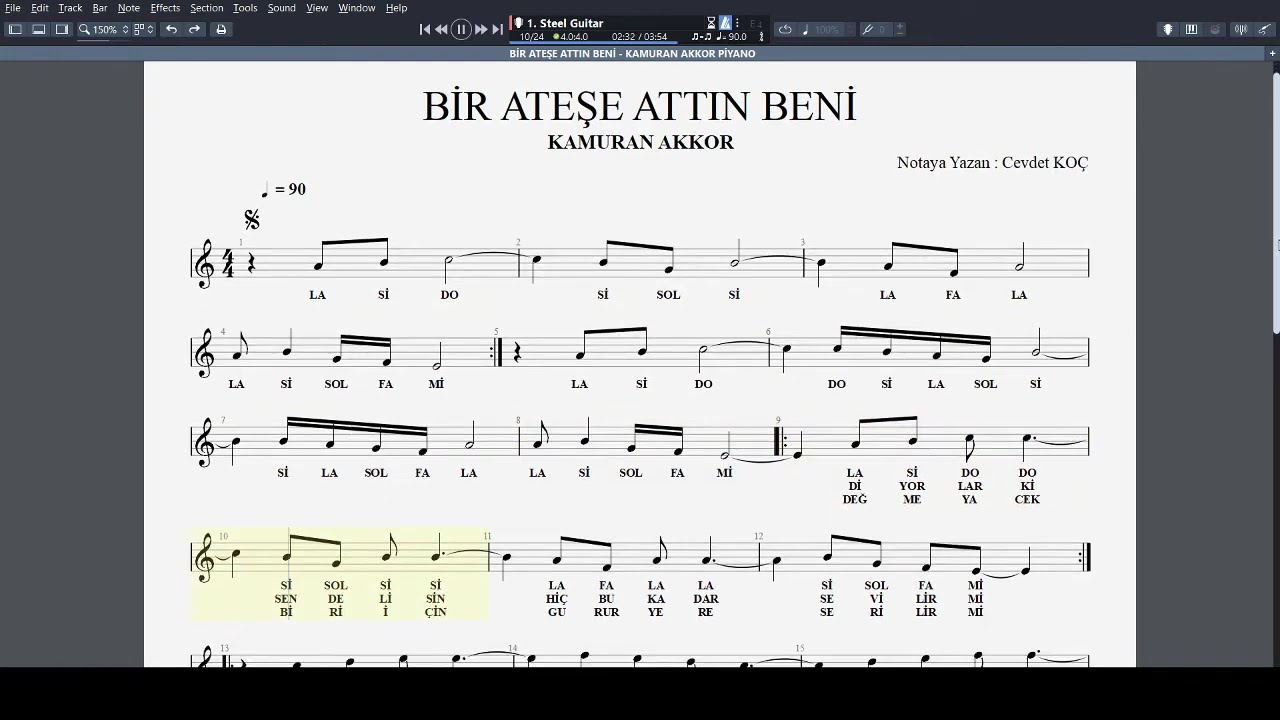Click the lyric RUR in bar 11
1280x720 pixels.
tap(606, 612)
